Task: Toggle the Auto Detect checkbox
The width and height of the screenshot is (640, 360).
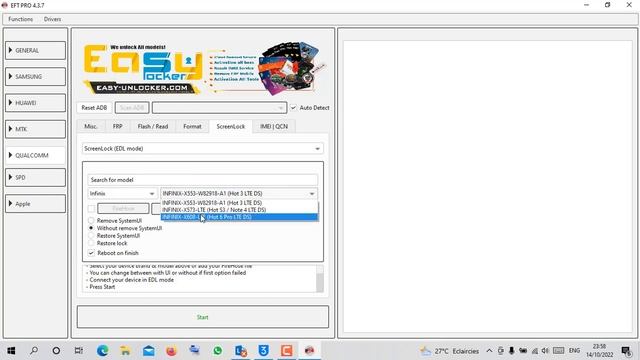Action: [x=293, y=108]
